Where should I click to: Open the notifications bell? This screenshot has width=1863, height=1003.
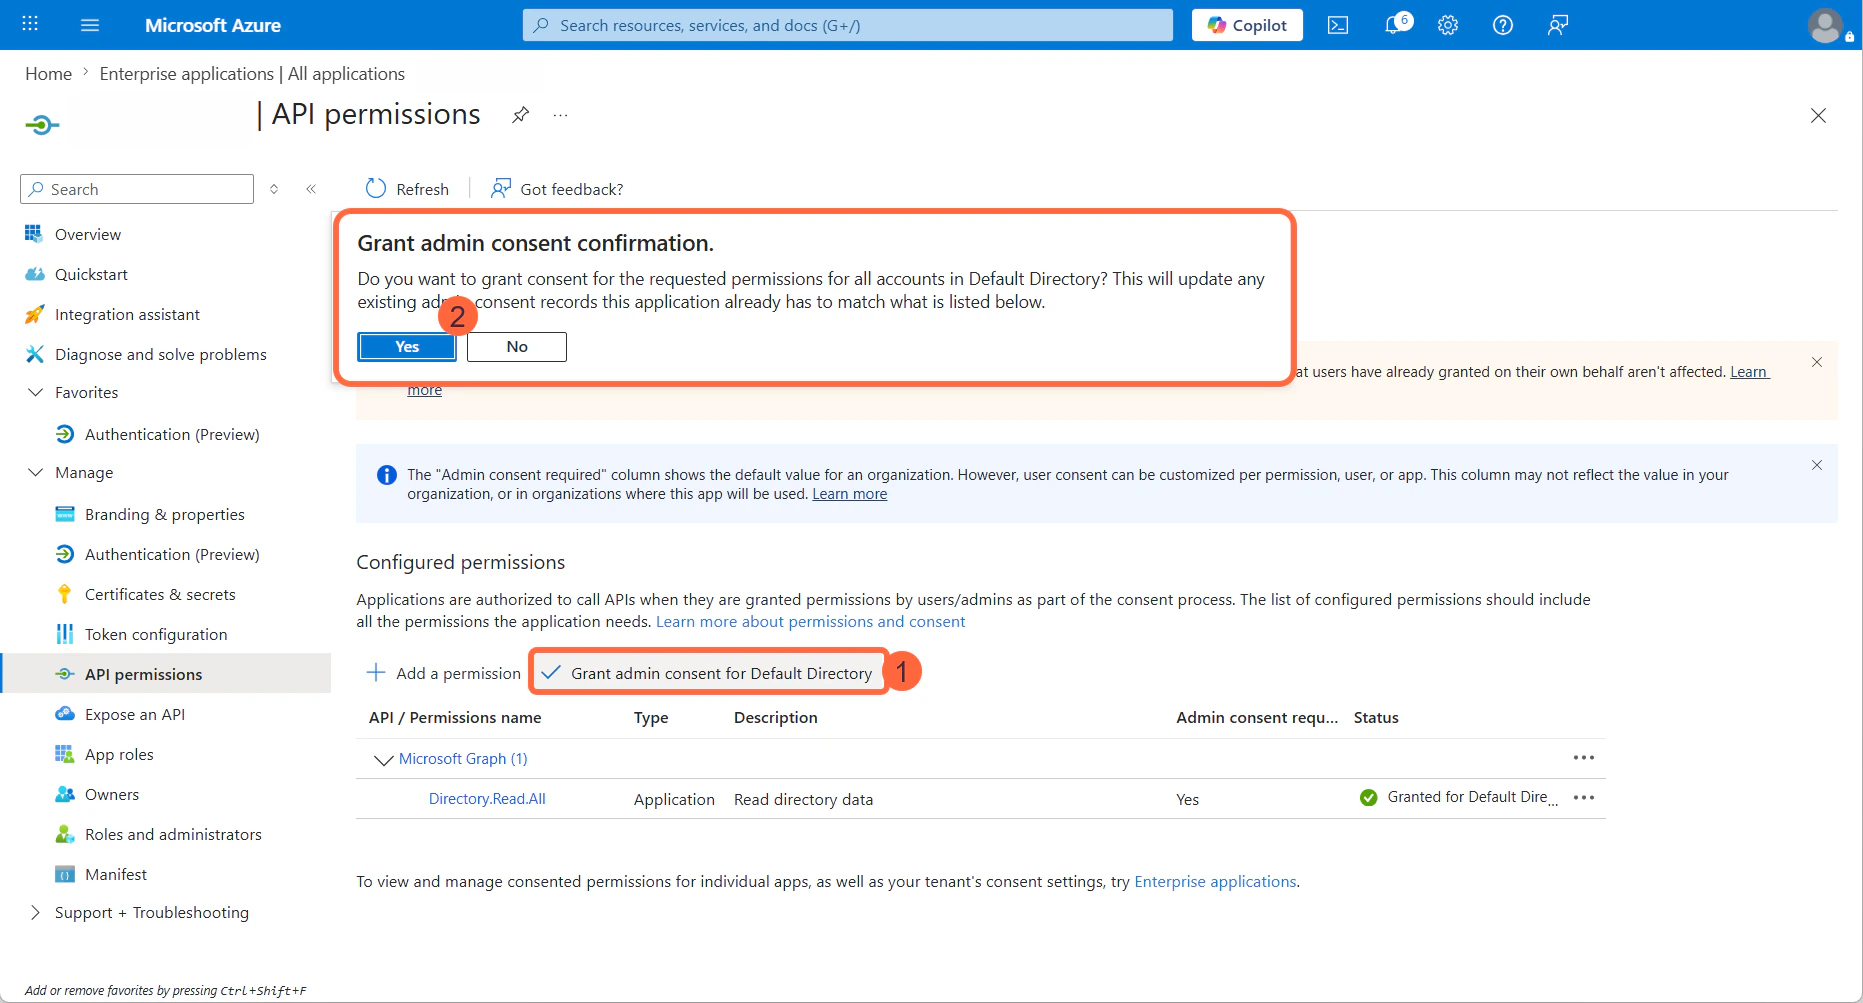[1396, 24]
